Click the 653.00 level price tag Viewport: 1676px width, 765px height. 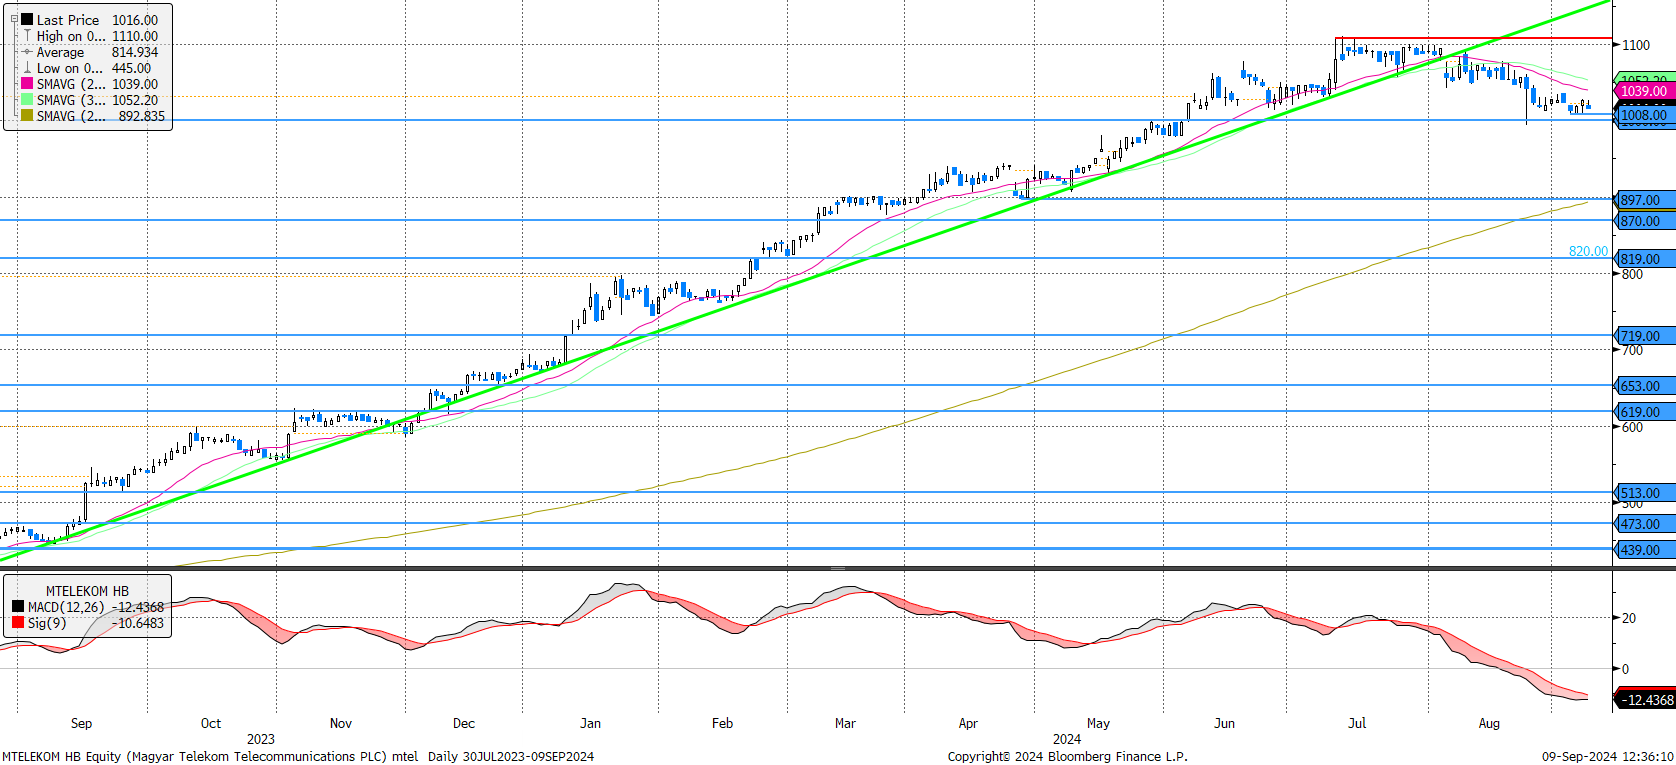1645,386
